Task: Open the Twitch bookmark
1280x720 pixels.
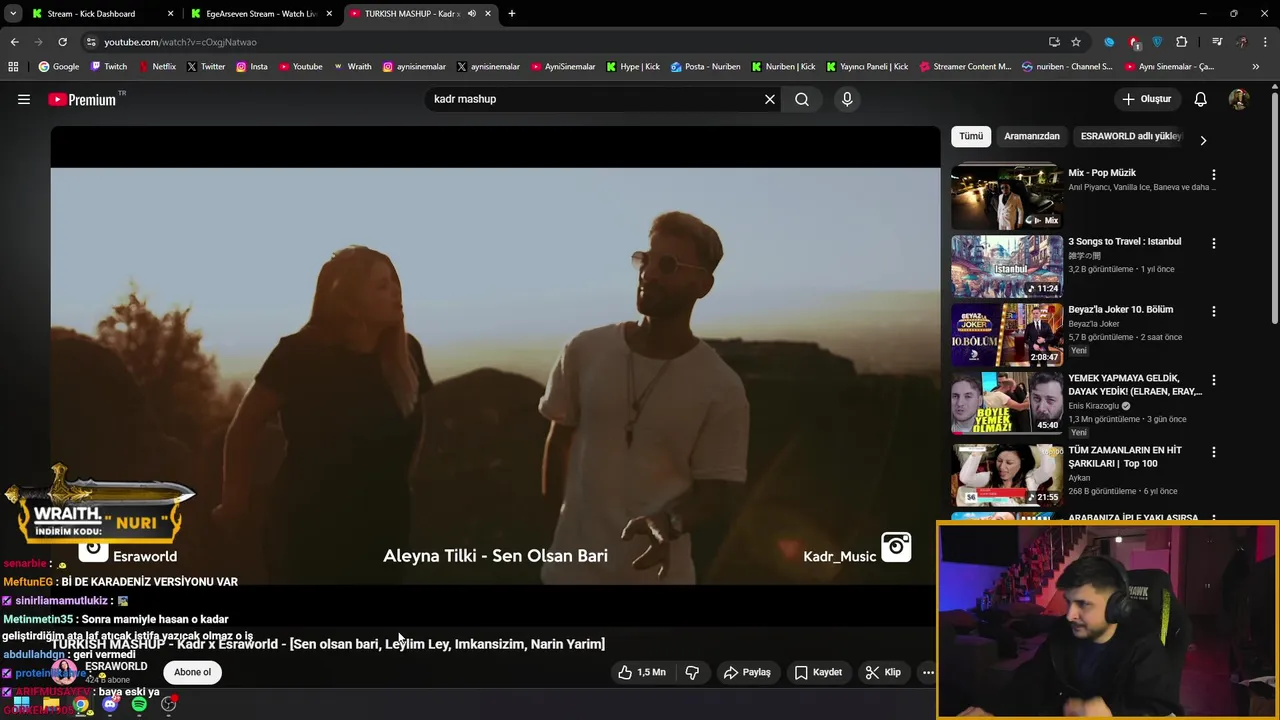Action: point(109,67)
